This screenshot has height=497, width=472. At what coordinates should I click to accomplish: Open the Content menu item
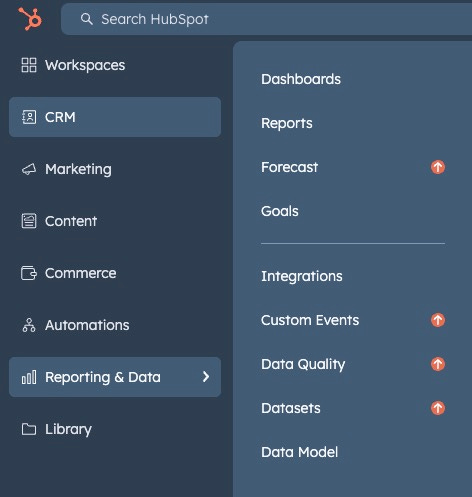tap(115, 221)
